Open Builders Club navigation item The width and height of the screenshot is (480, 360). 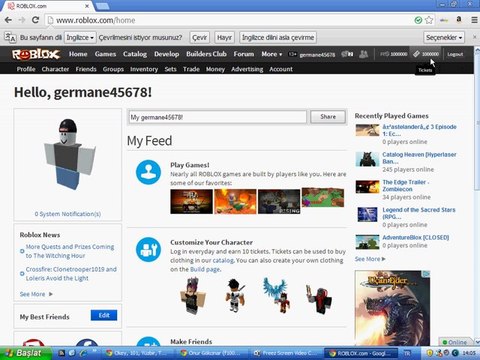click(206, 54)
